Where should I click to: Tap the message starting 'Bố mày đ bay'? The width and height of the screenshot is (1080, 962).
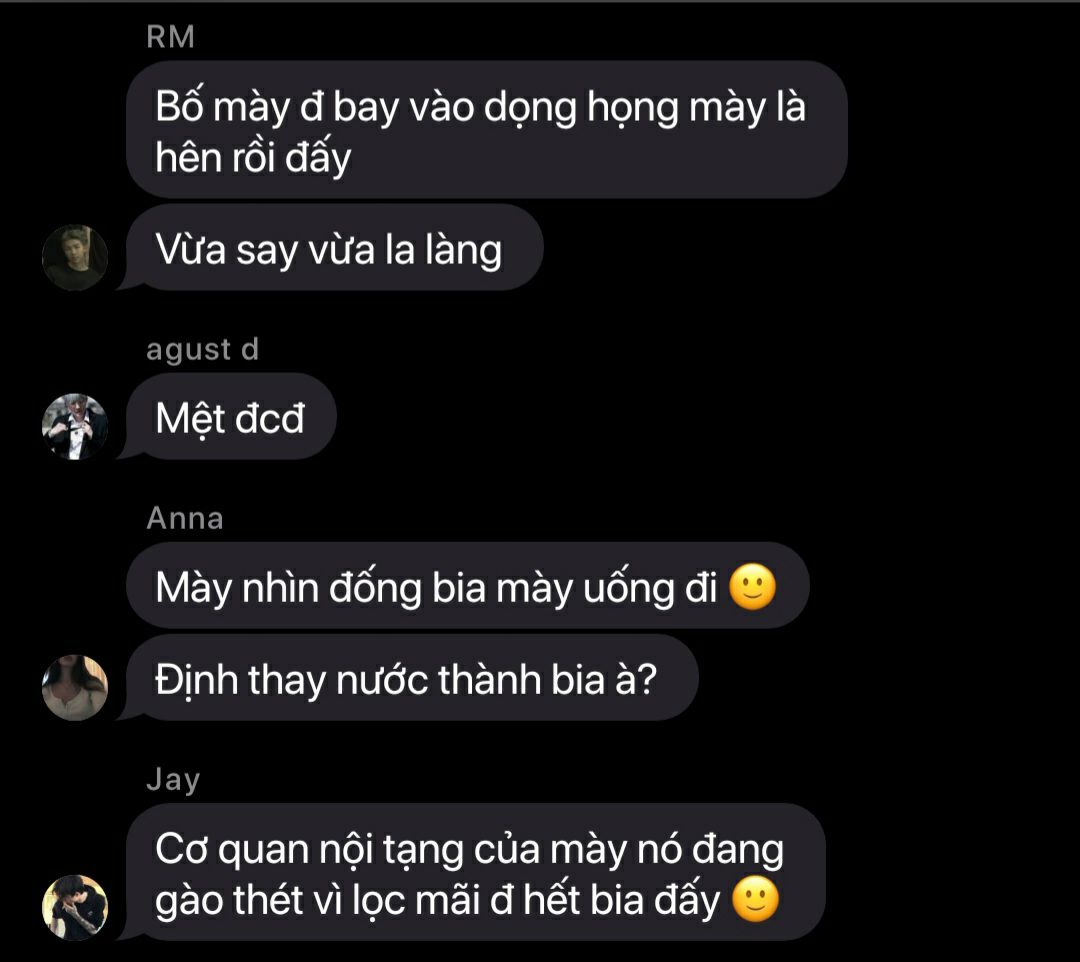click(486, 129)
